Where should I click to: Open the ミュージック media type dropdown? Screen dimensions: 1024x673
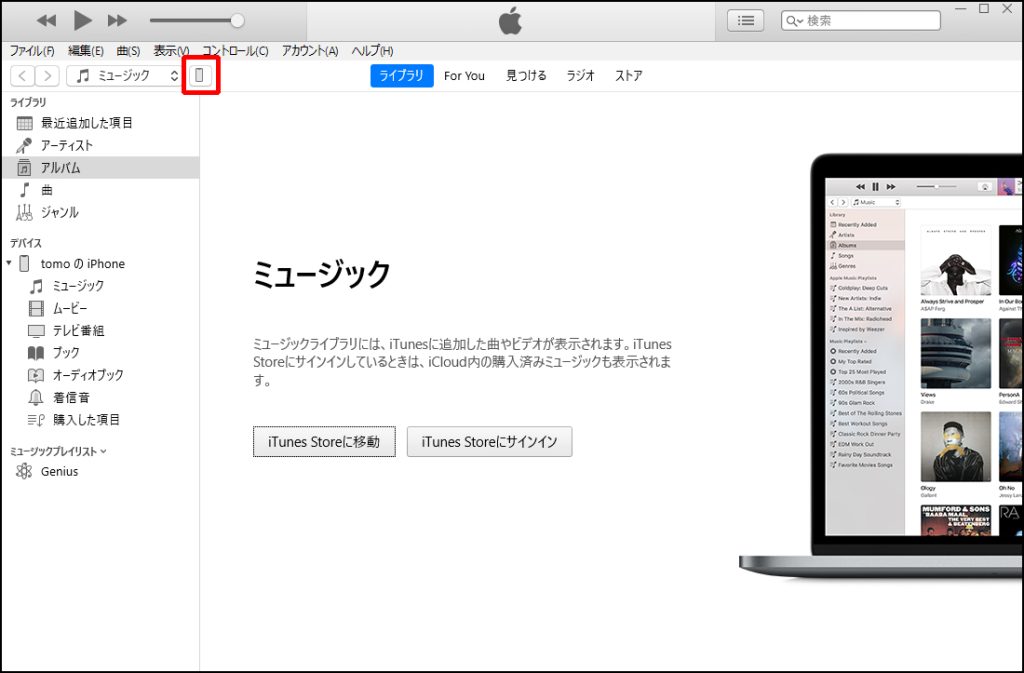point(125,76)
